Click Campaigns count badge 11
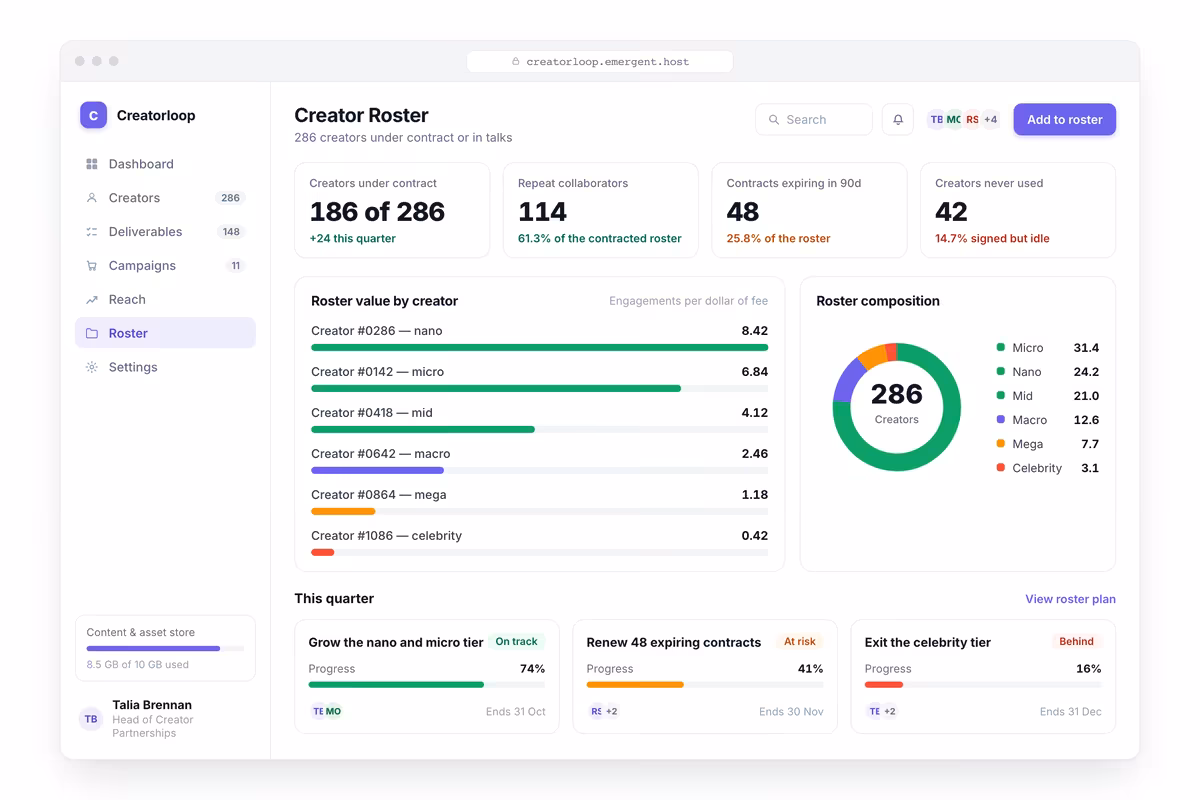The image size is (1200, 800). point(236,266)
